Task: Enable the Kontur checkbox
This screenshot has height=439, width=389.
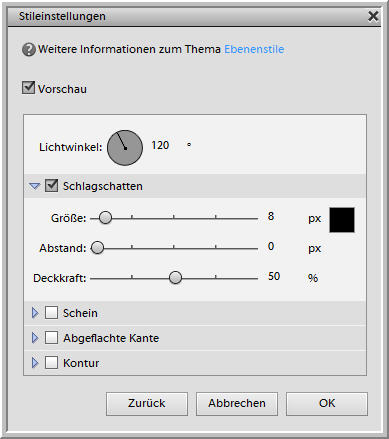Action: [x=51, y=362]
